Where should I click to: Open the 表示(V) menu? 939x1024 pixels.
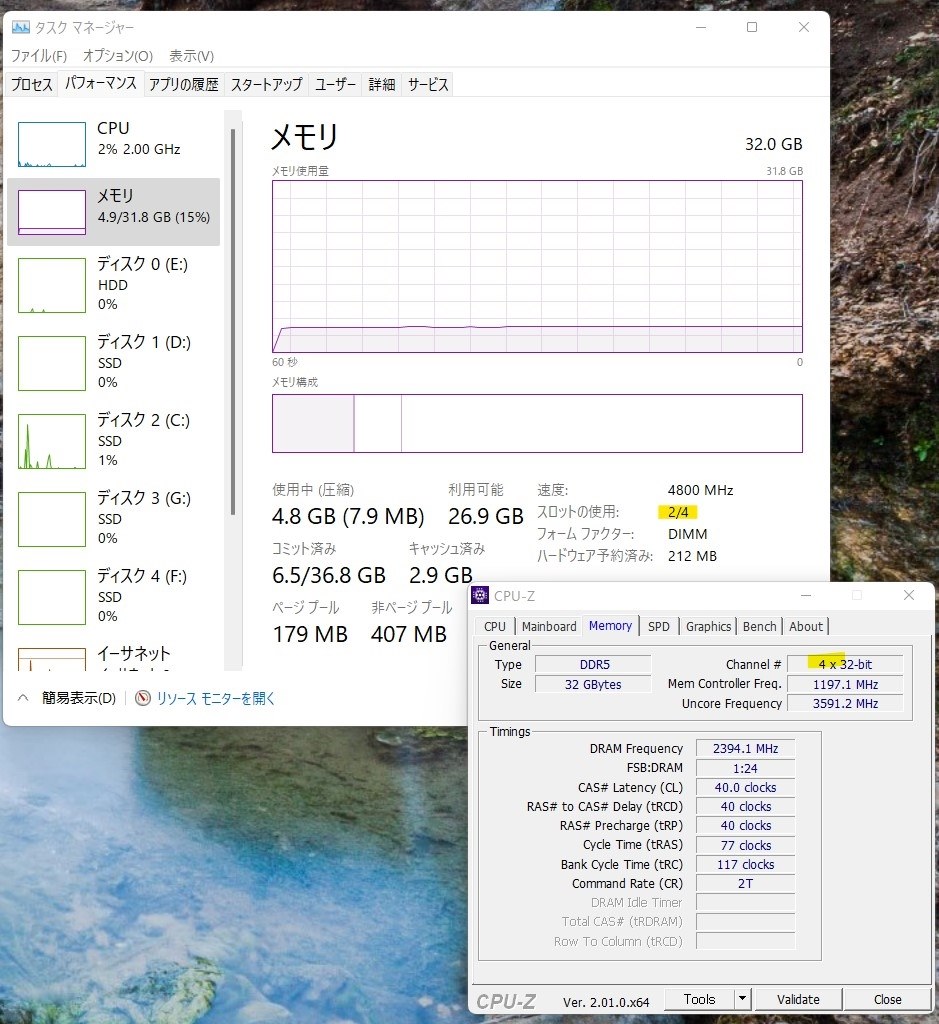[191, 56]
